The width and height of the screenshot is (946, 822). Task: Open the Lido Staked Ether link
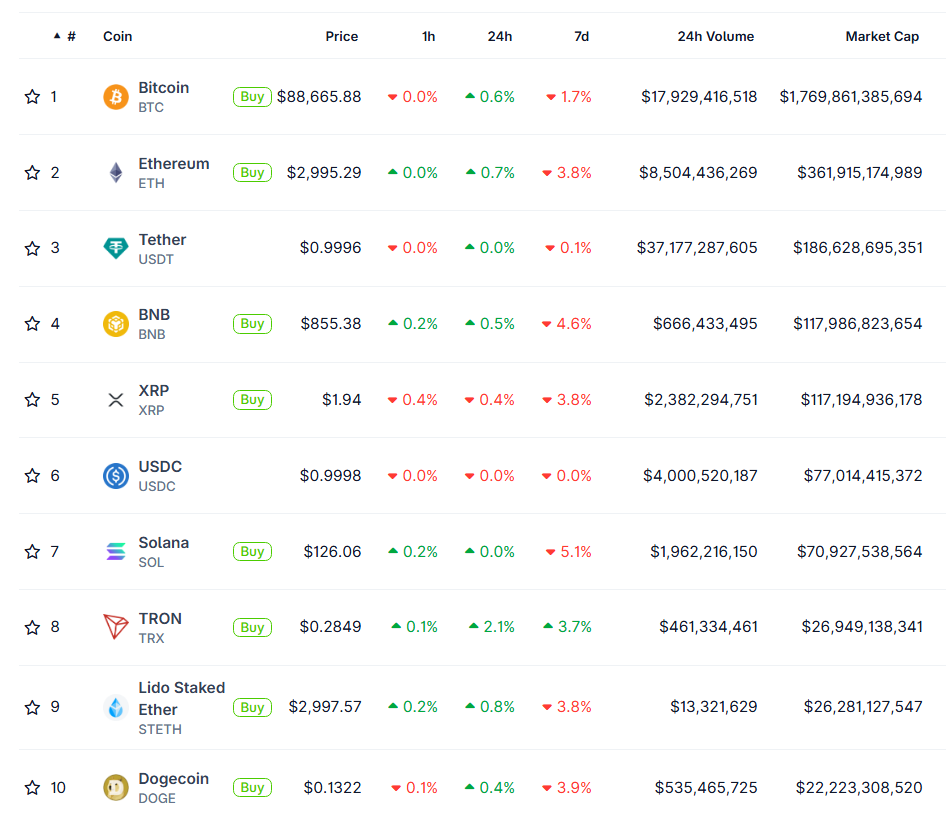181,698
